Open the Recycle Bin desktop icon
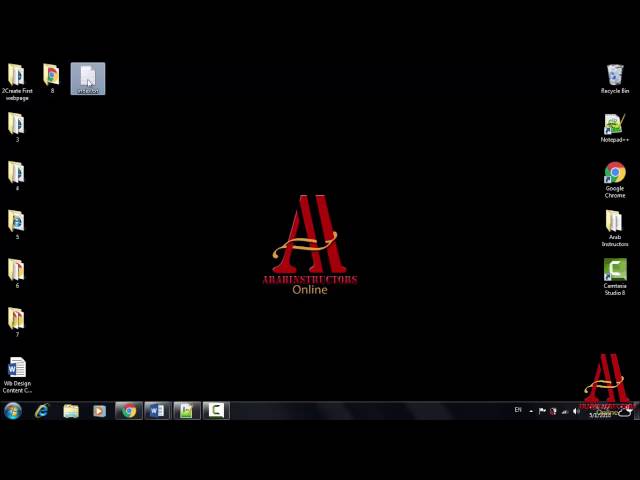 pos(615,79)
